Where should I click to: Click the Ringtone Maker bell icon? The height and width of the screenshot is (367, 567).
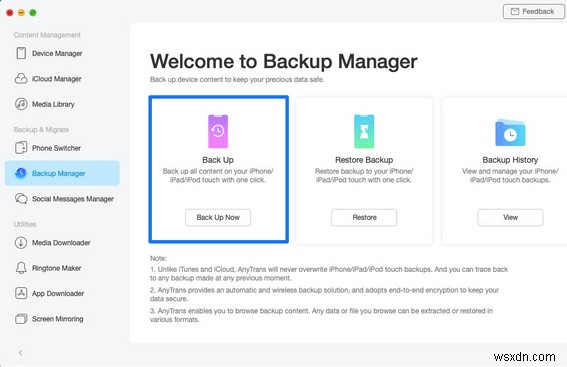click(x=21, y=268)
